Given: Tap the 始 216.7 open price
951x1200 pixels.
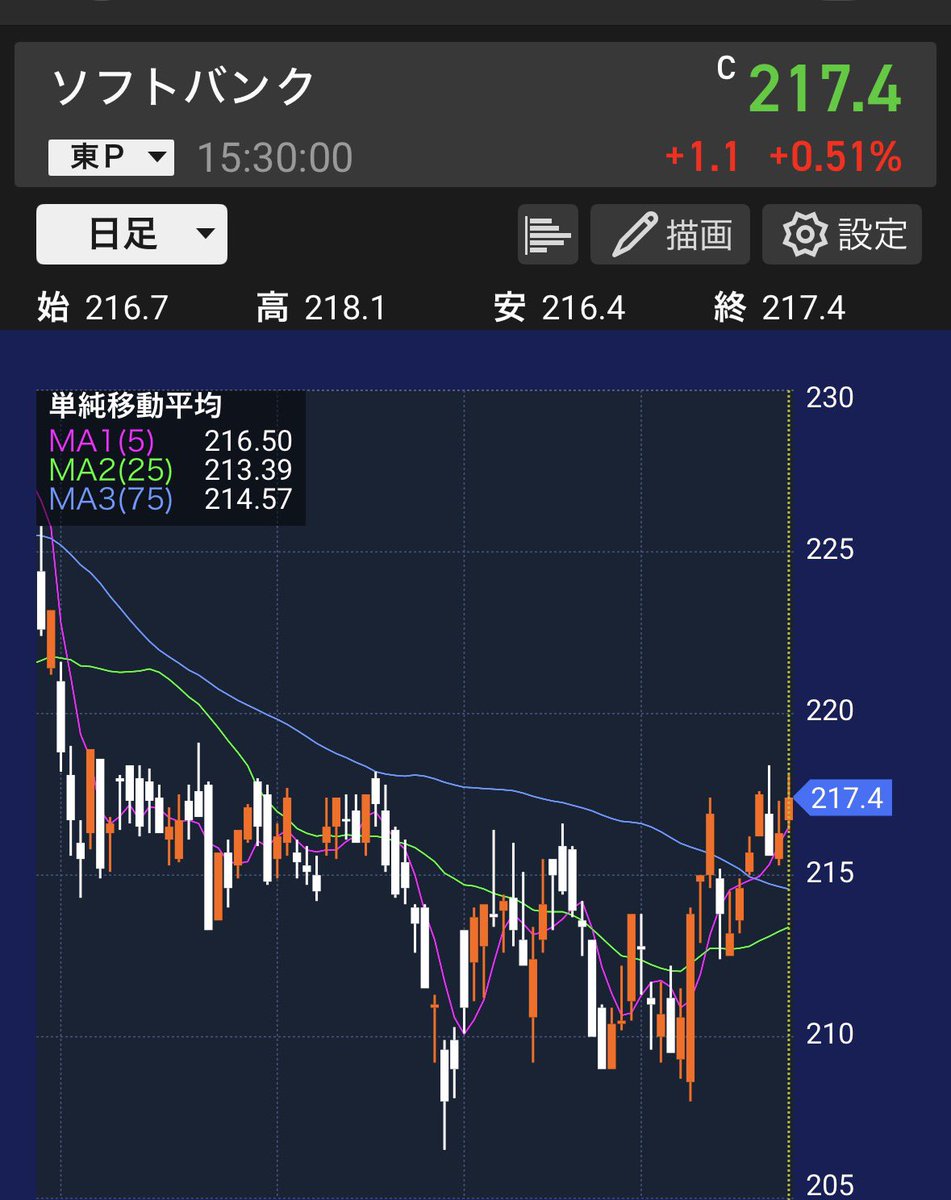Looking at the screenshot, I should point(103,308).
